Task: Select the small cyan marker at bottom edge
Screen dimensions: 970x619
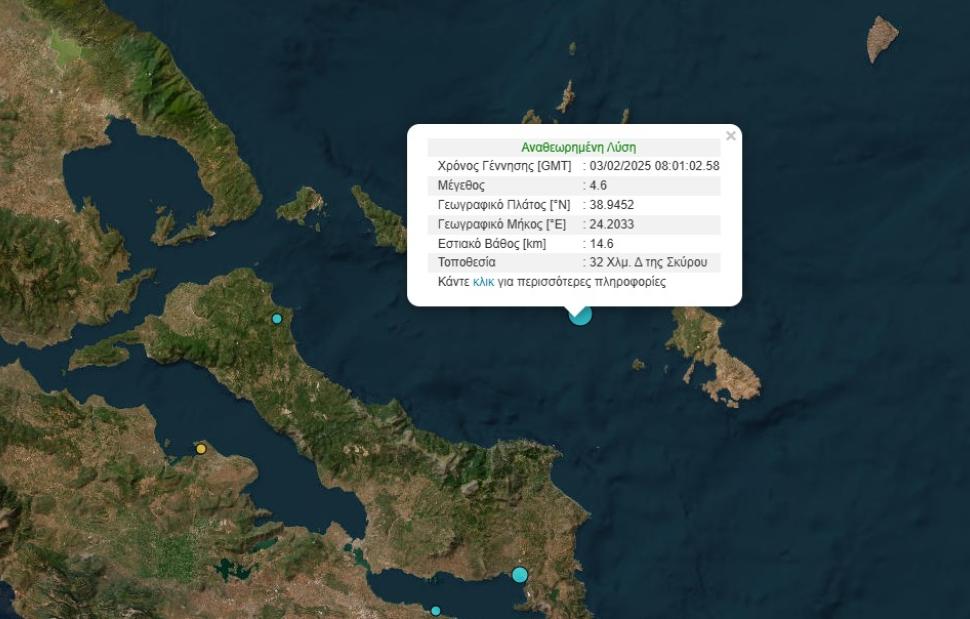Action: pyautogui.click(x=436, y=611)
